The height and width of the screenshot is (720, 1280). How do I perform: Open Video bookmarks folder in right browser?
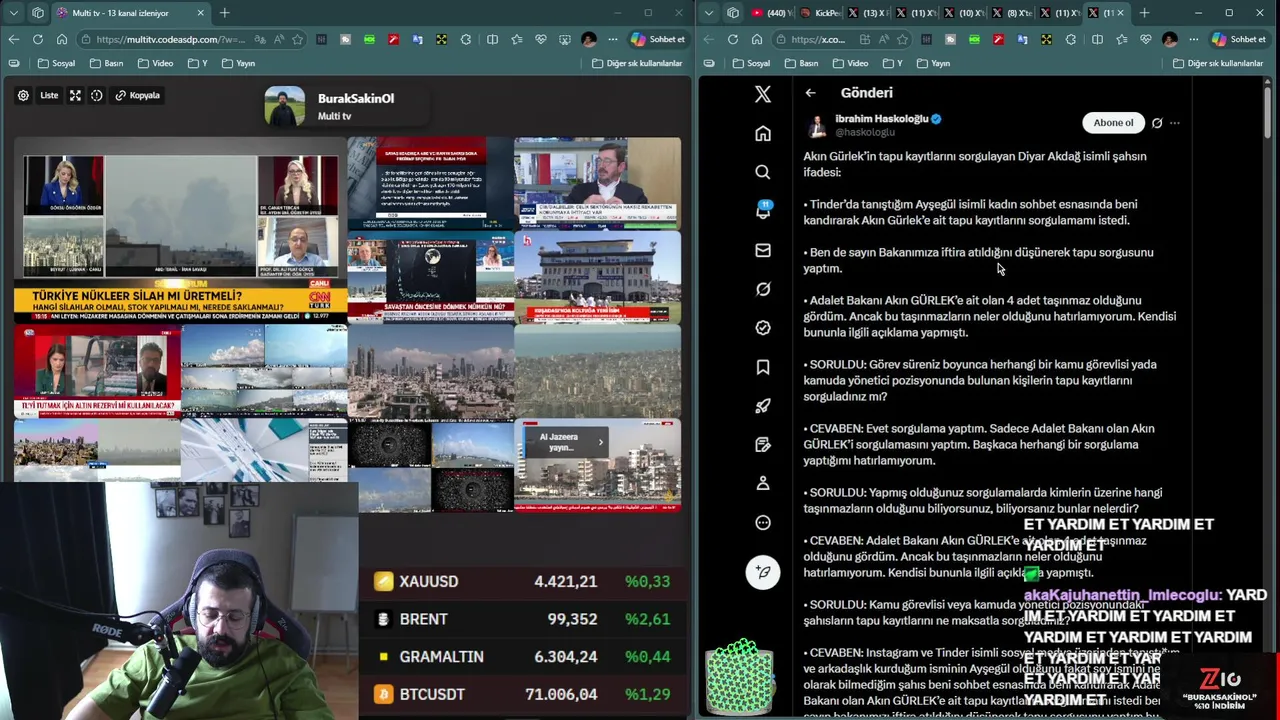(x=850, y=63)
